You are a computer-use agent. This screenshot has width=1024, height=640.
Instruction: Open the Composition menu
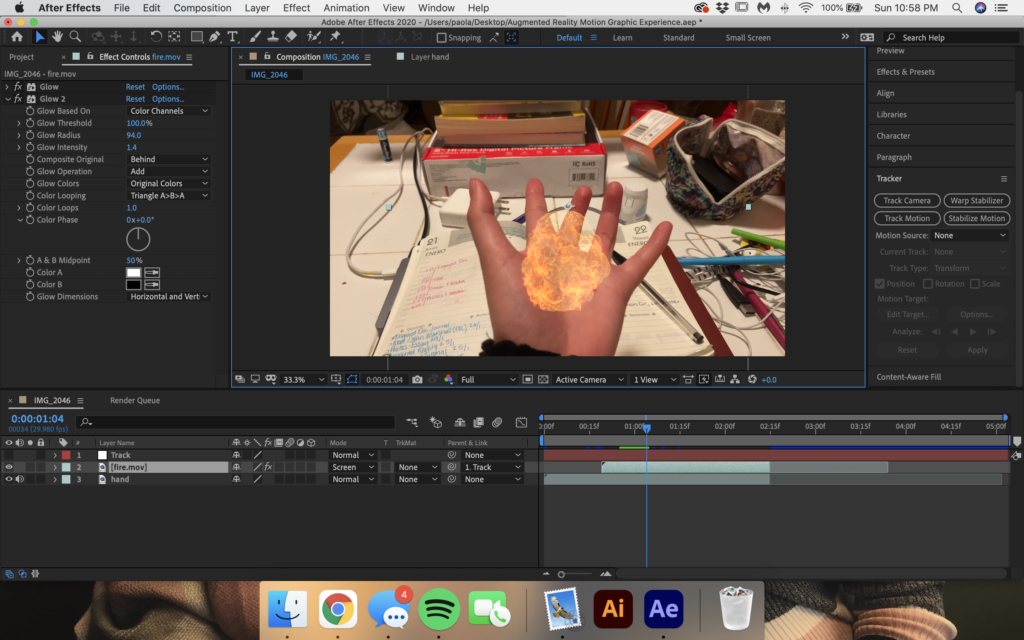(202, 8)
